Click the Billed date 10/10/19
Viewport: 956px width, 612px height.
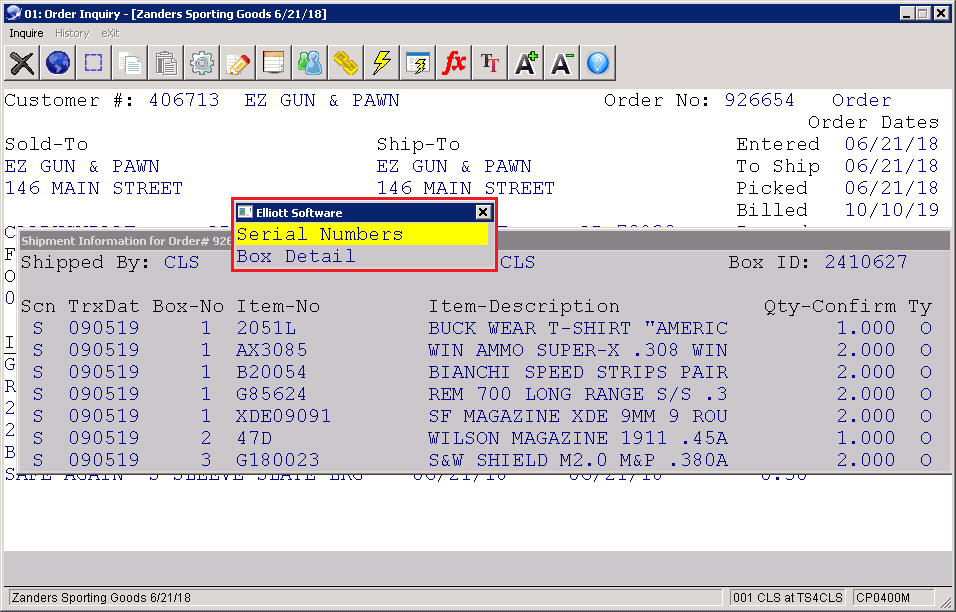click(891, 210)
